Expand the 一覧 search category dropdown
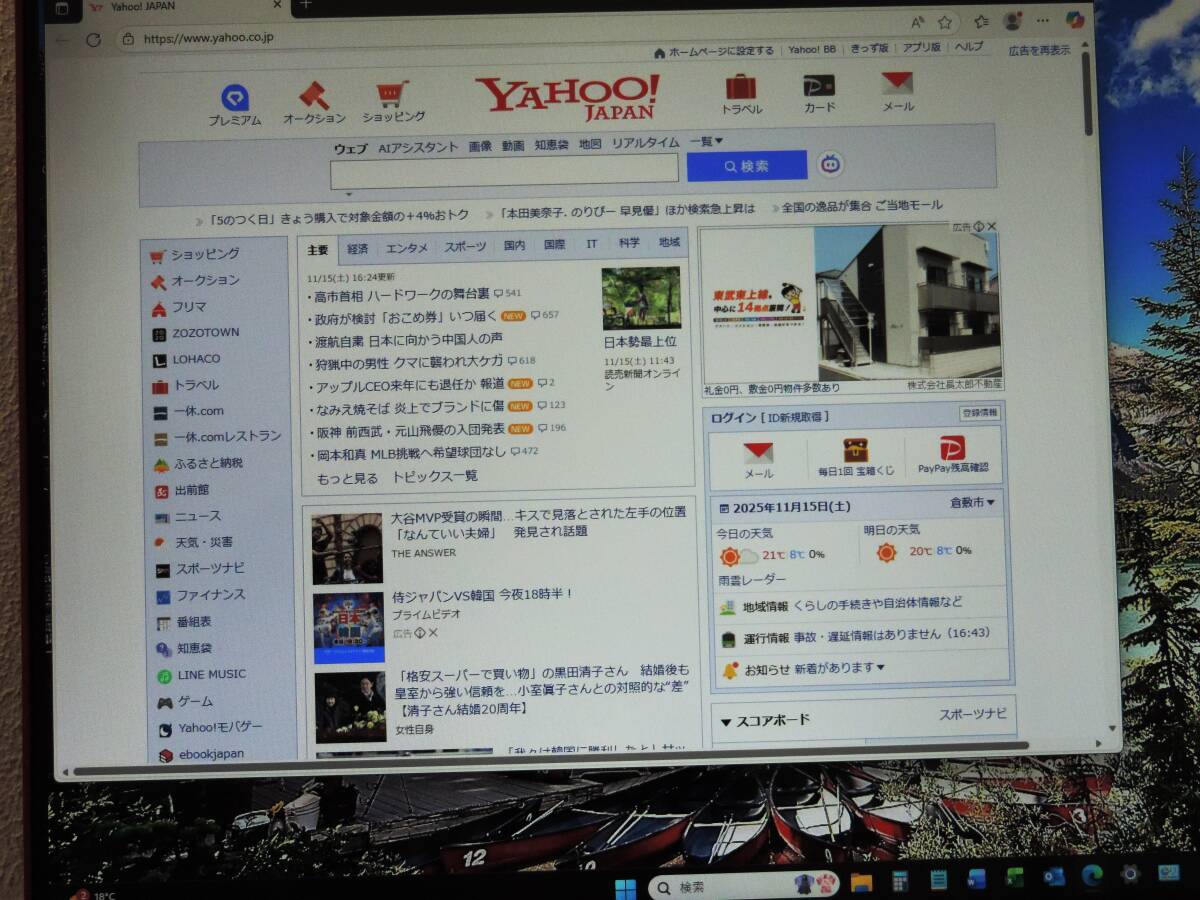This screenshot has width=1200, height=900. click(706, 142)
